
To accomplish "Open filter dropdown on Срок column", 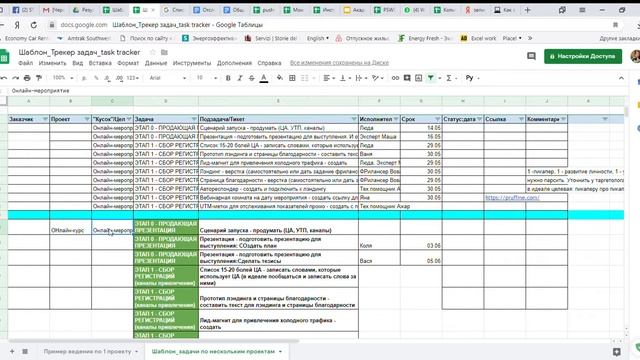I will coord(437,119).
